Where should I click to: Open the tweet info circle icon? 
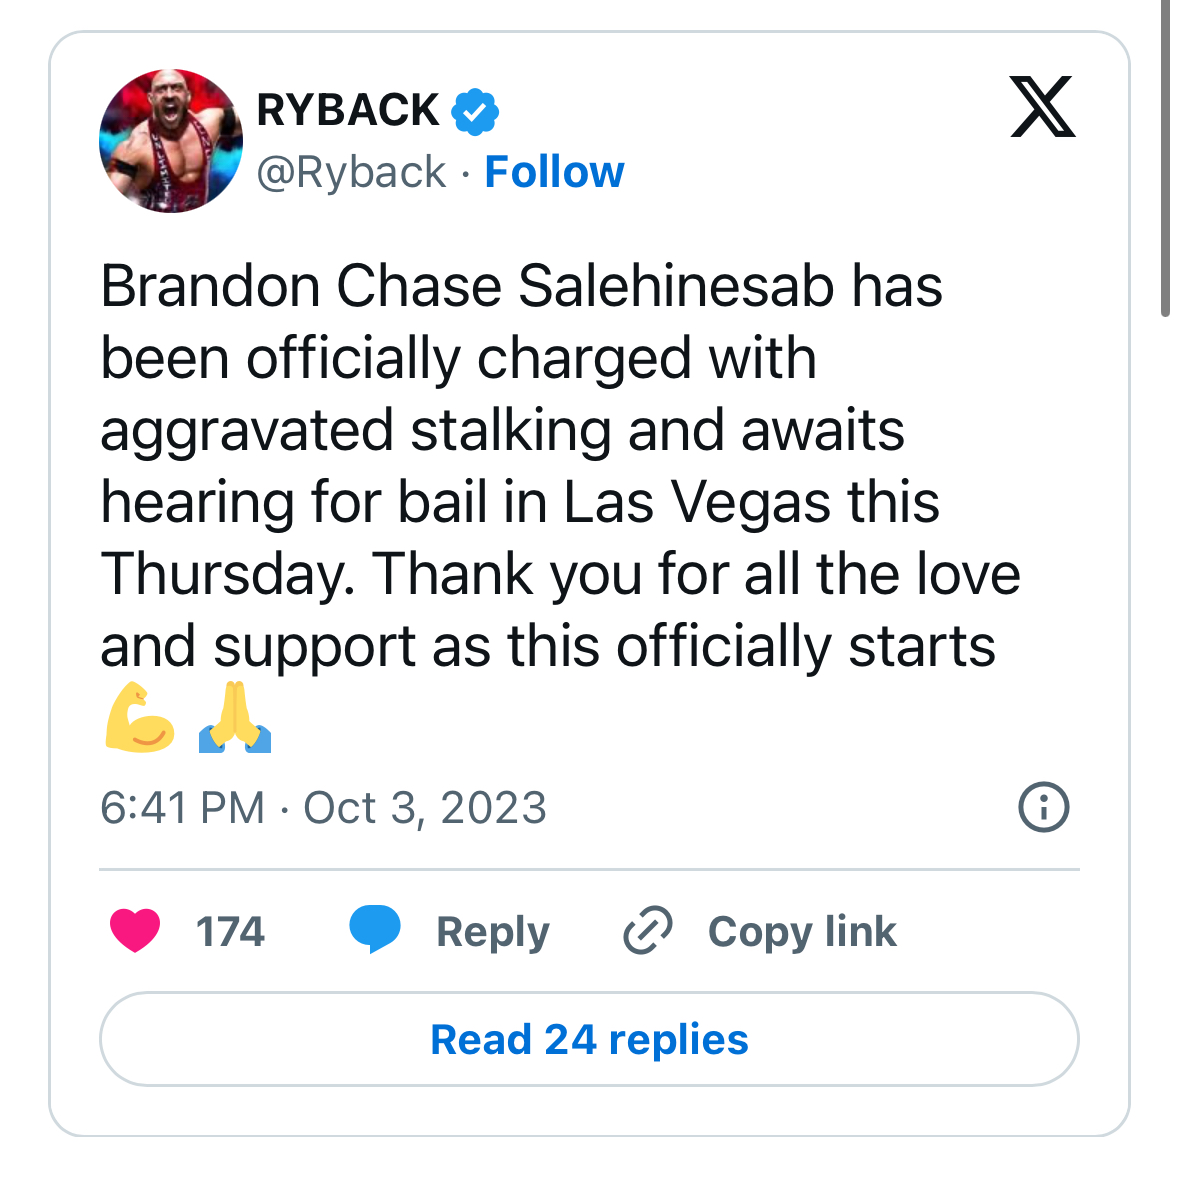(x=1043, y=807)
